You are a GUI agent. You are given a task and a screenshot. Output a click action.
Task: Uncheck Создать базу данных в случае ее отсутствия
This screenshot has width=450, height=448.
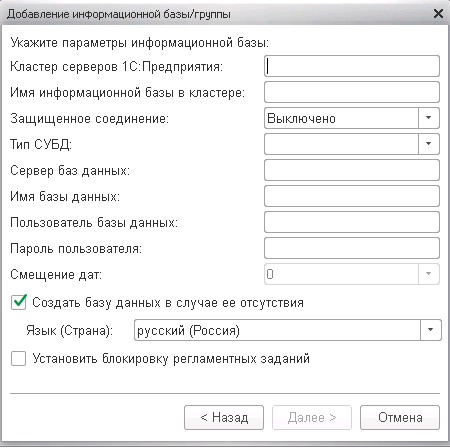pyautogui.click(x=19, y=302)
